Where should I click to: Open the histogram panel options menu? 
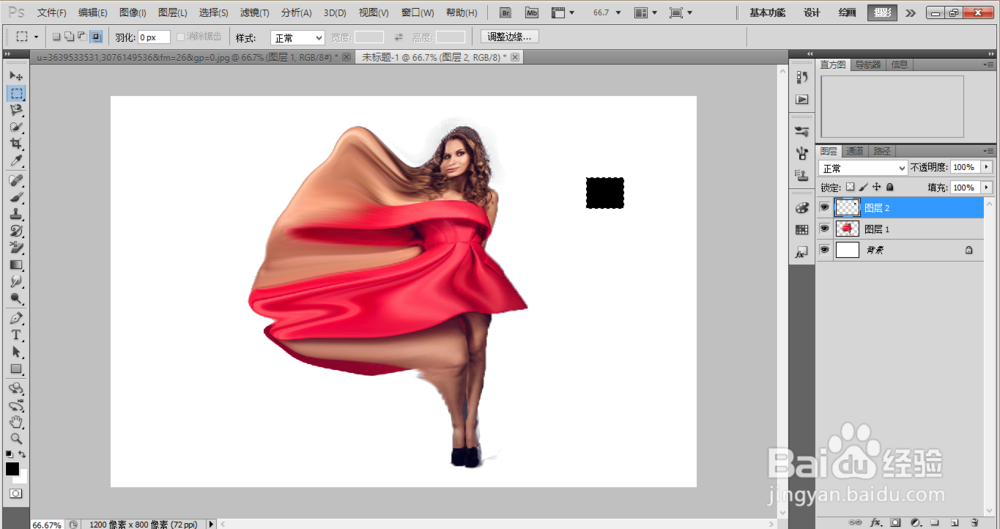point(989,64)
